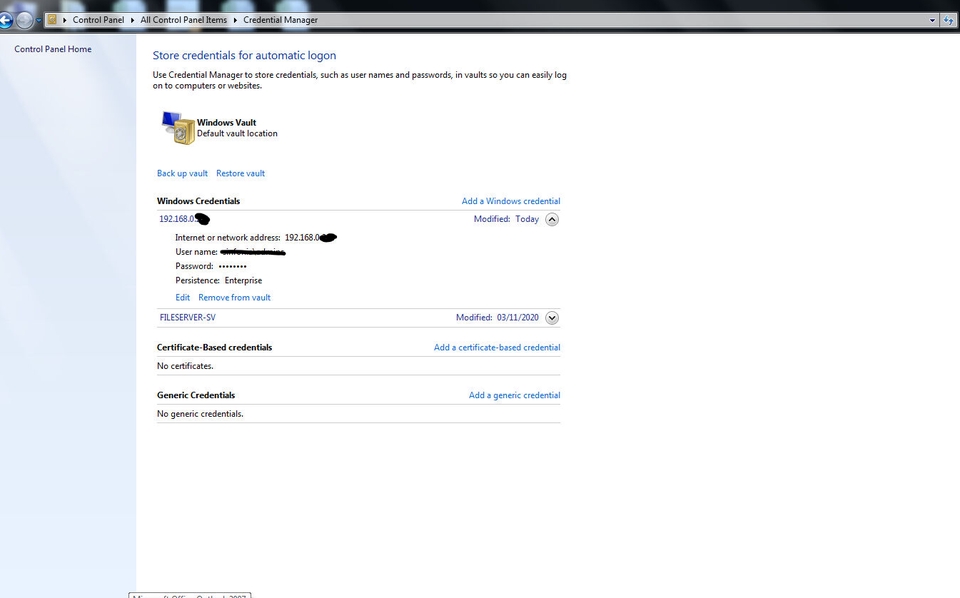
Task: Open Control Panel breadcrumb
Action: [x=98, y=20]
